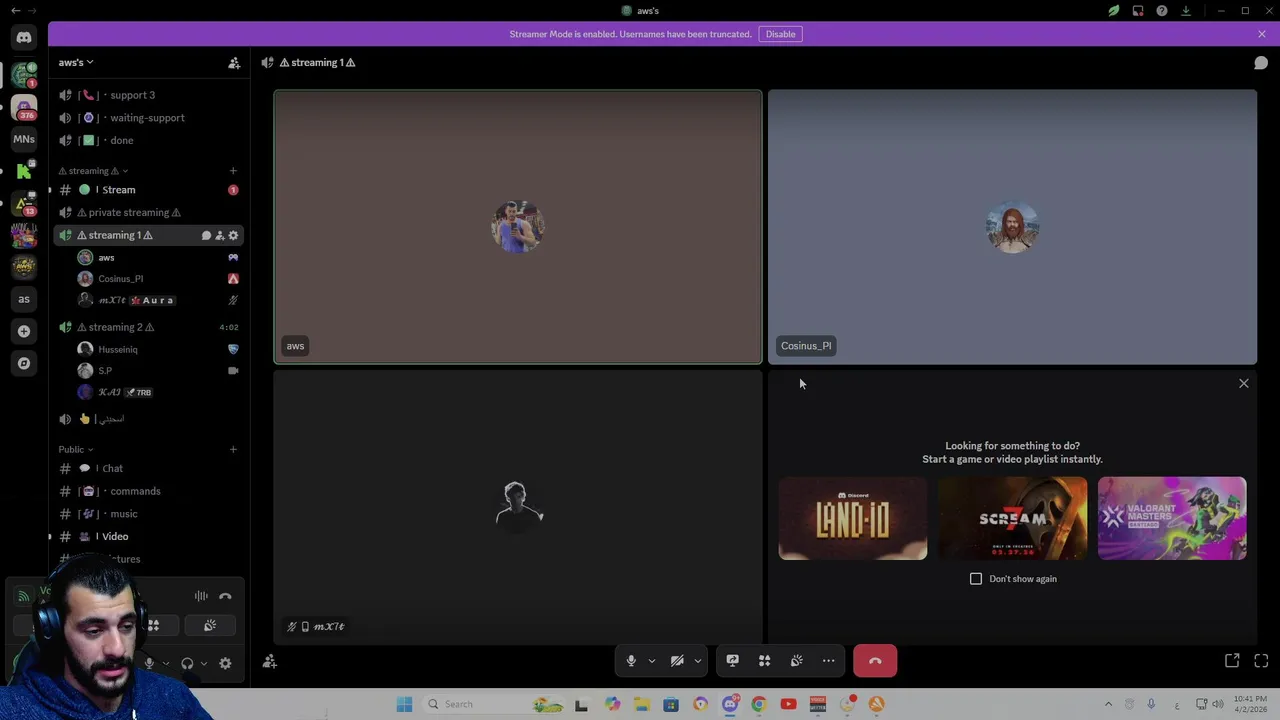Join waiting-support voice channel

pyautogui.click(x=149, y=118)
